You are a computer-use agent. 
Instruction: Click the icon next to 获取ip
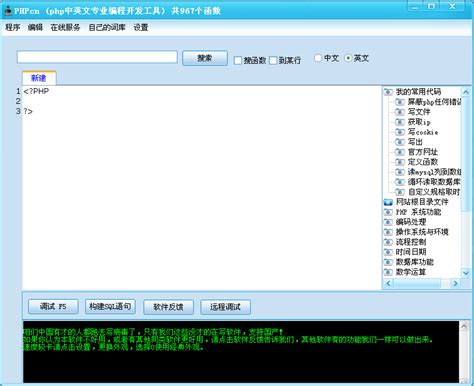pos(400,122)
